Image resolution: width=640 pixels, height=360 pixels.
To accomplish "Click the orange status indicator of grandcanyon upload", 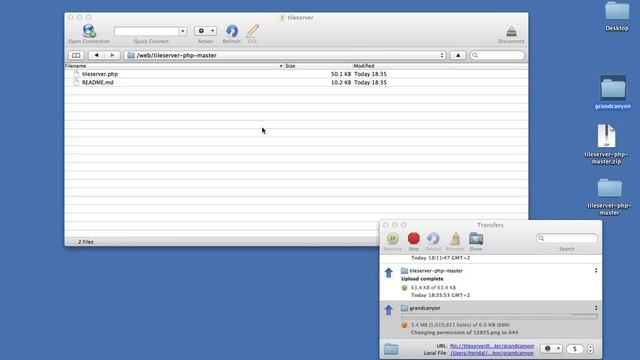I will 404,325.
